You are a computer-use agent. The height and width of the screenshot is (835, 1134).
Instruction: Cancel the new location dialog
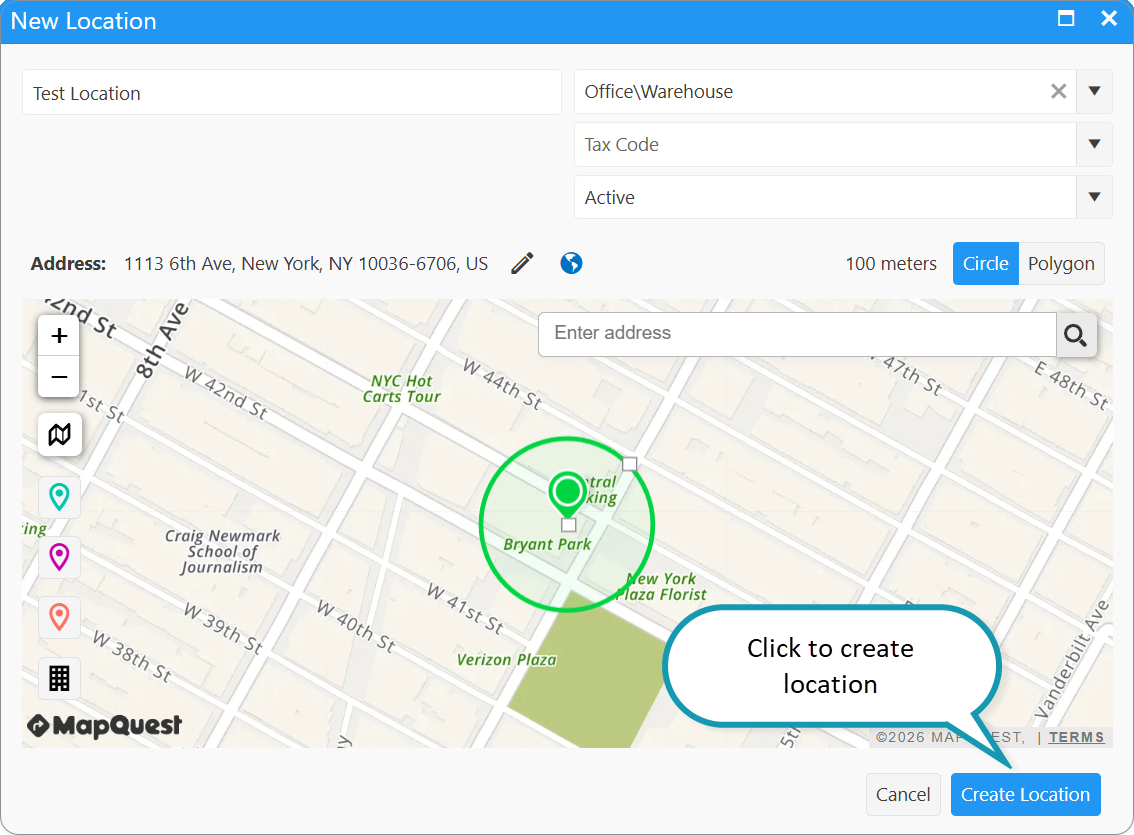coord(903,795)
